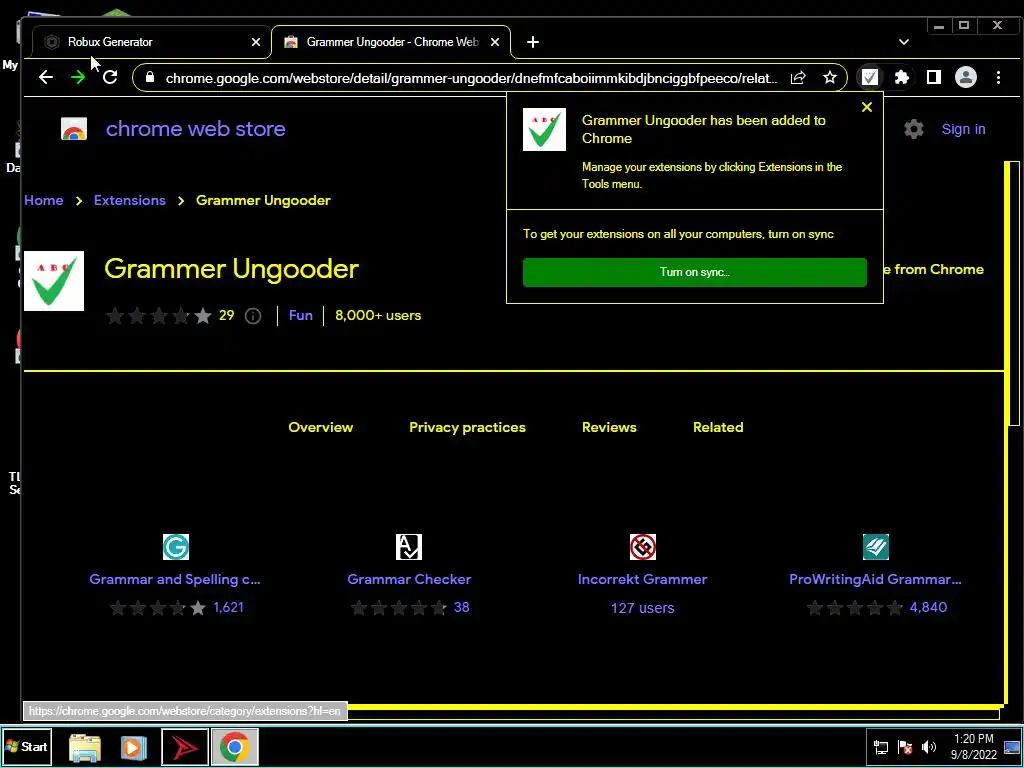The width and height of the screenshot is (1024, 768).
Task: Go to Home breadcrumb link
Action: (x=44, y=200)
